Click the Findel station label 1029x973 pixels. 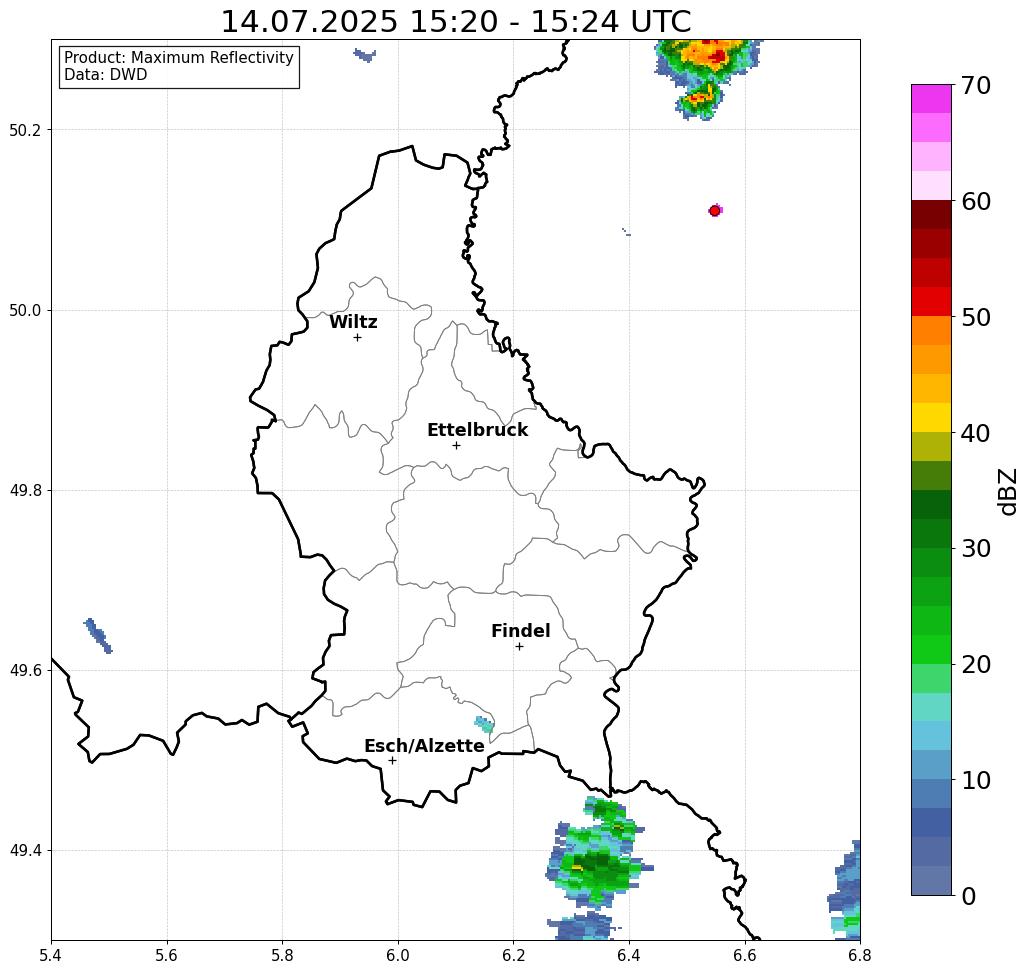tap(520, 631)
